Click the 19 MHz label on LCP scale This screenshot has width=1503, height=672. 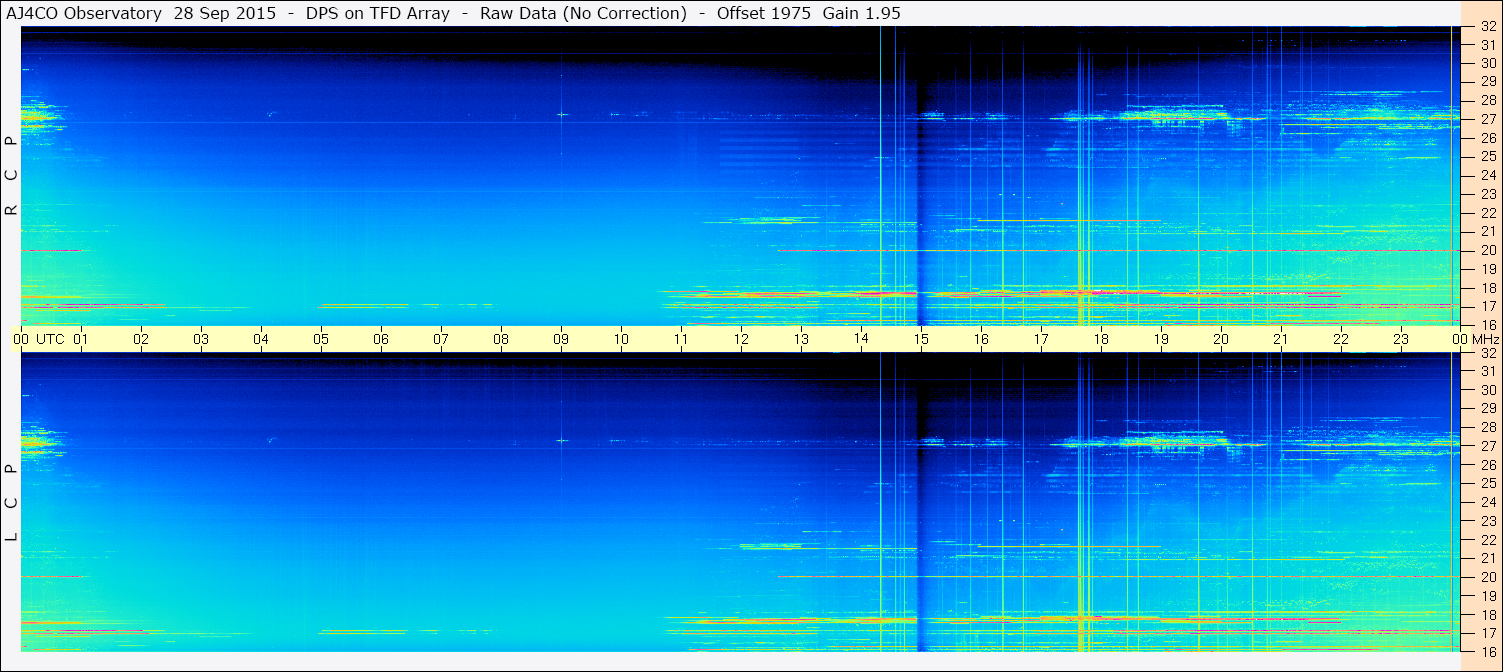click(x=1488, y=596)
